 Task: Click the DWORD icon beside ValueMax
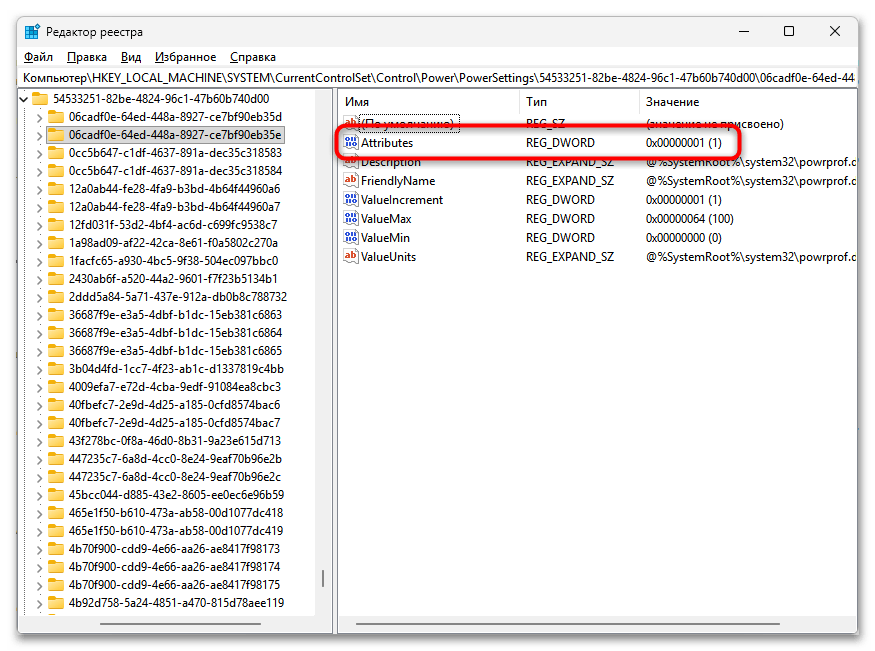350,218
